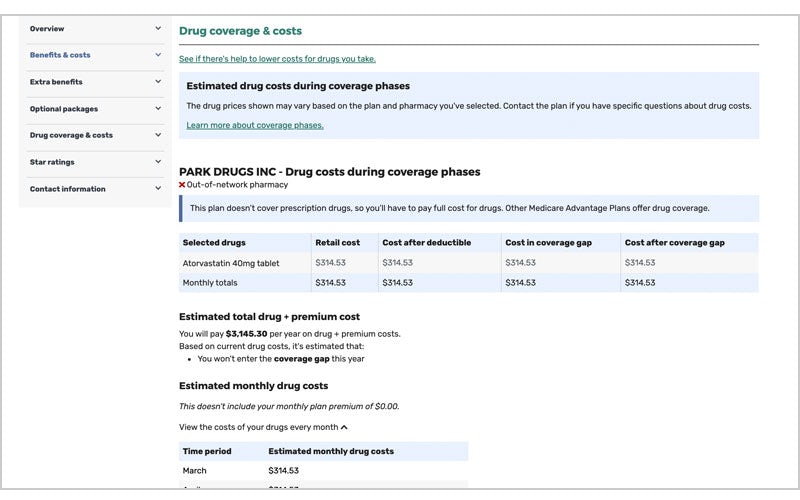Follow Learn more about coverage phases link

(x=255, y=125)
